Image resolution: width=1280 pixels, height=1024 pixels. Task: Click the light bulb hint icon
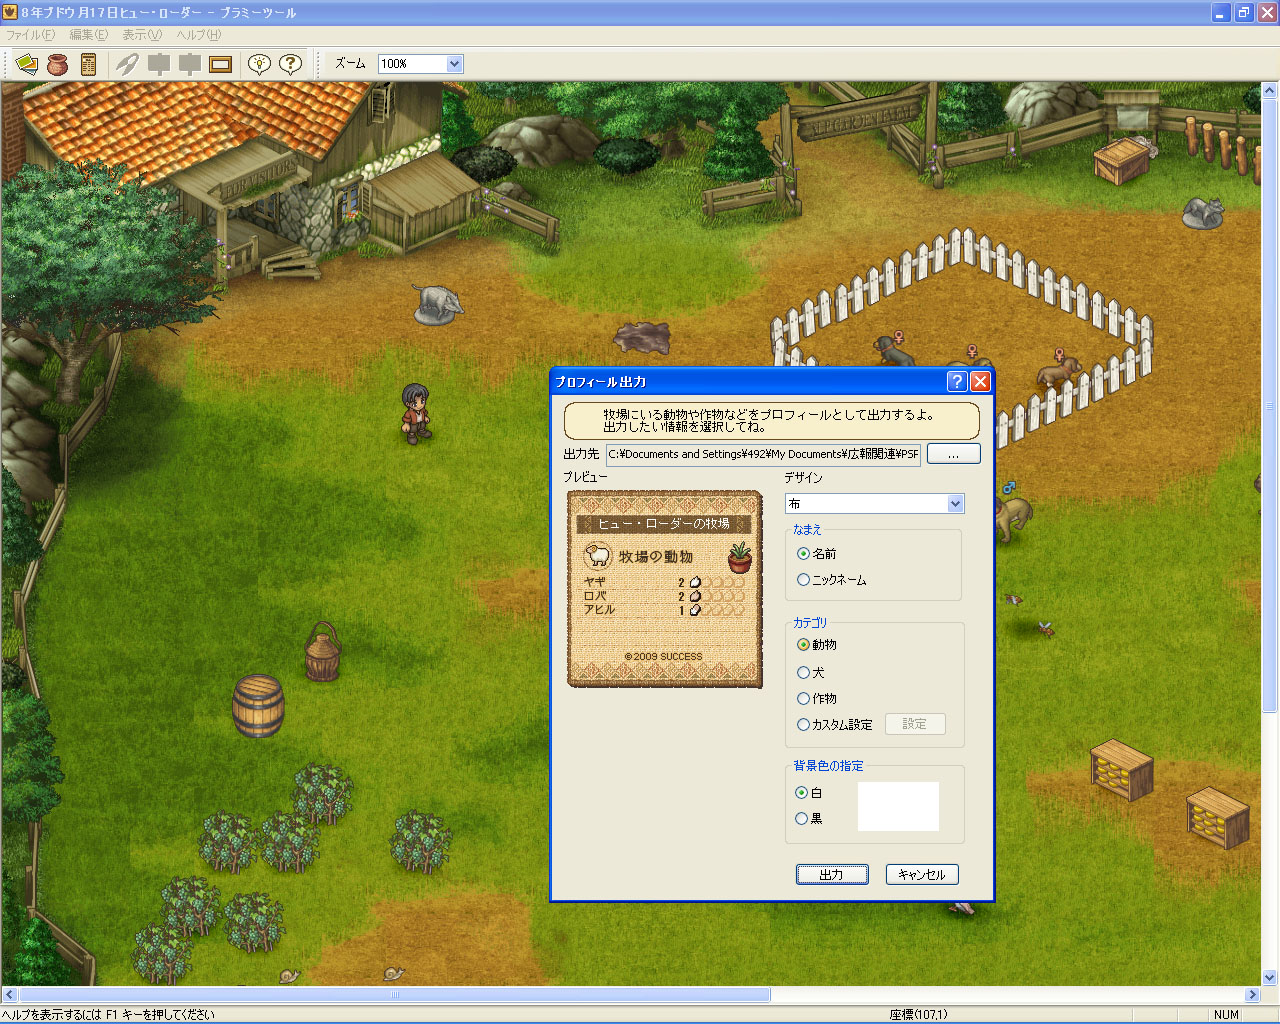259,64
